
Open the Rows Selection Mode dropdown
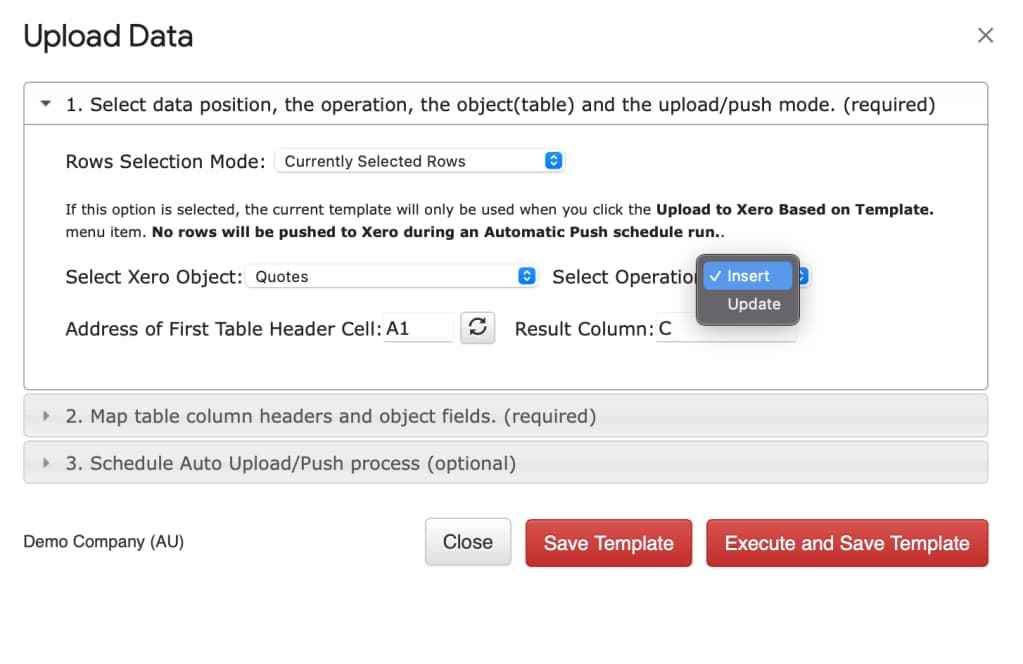tap(420, 161)
